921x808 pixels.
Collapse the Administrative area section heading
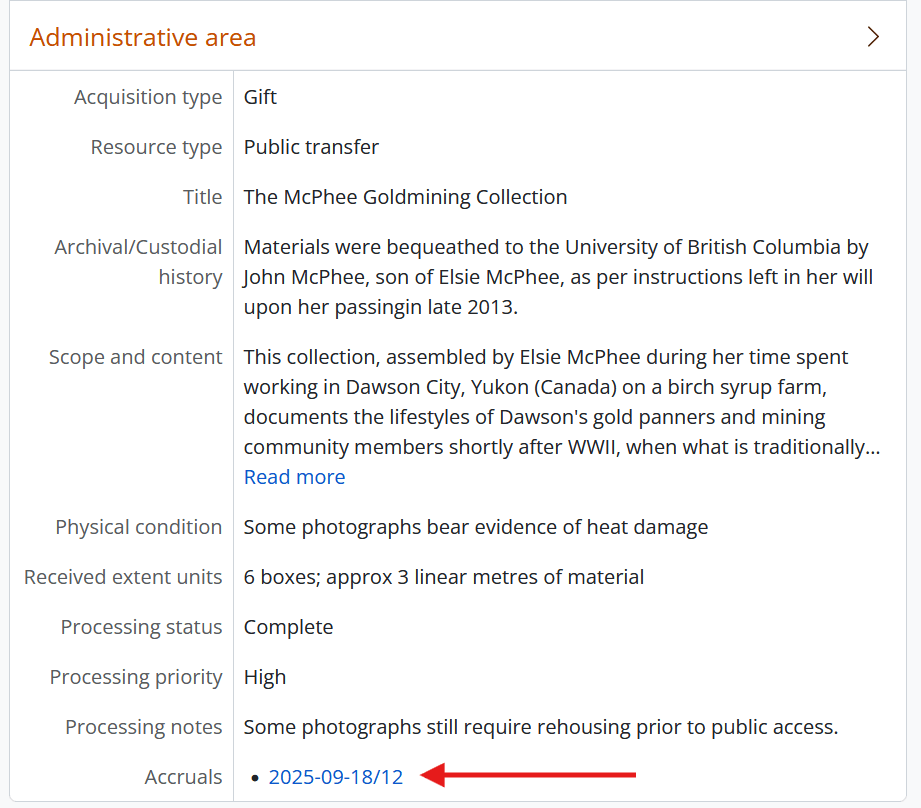(143, 38)
